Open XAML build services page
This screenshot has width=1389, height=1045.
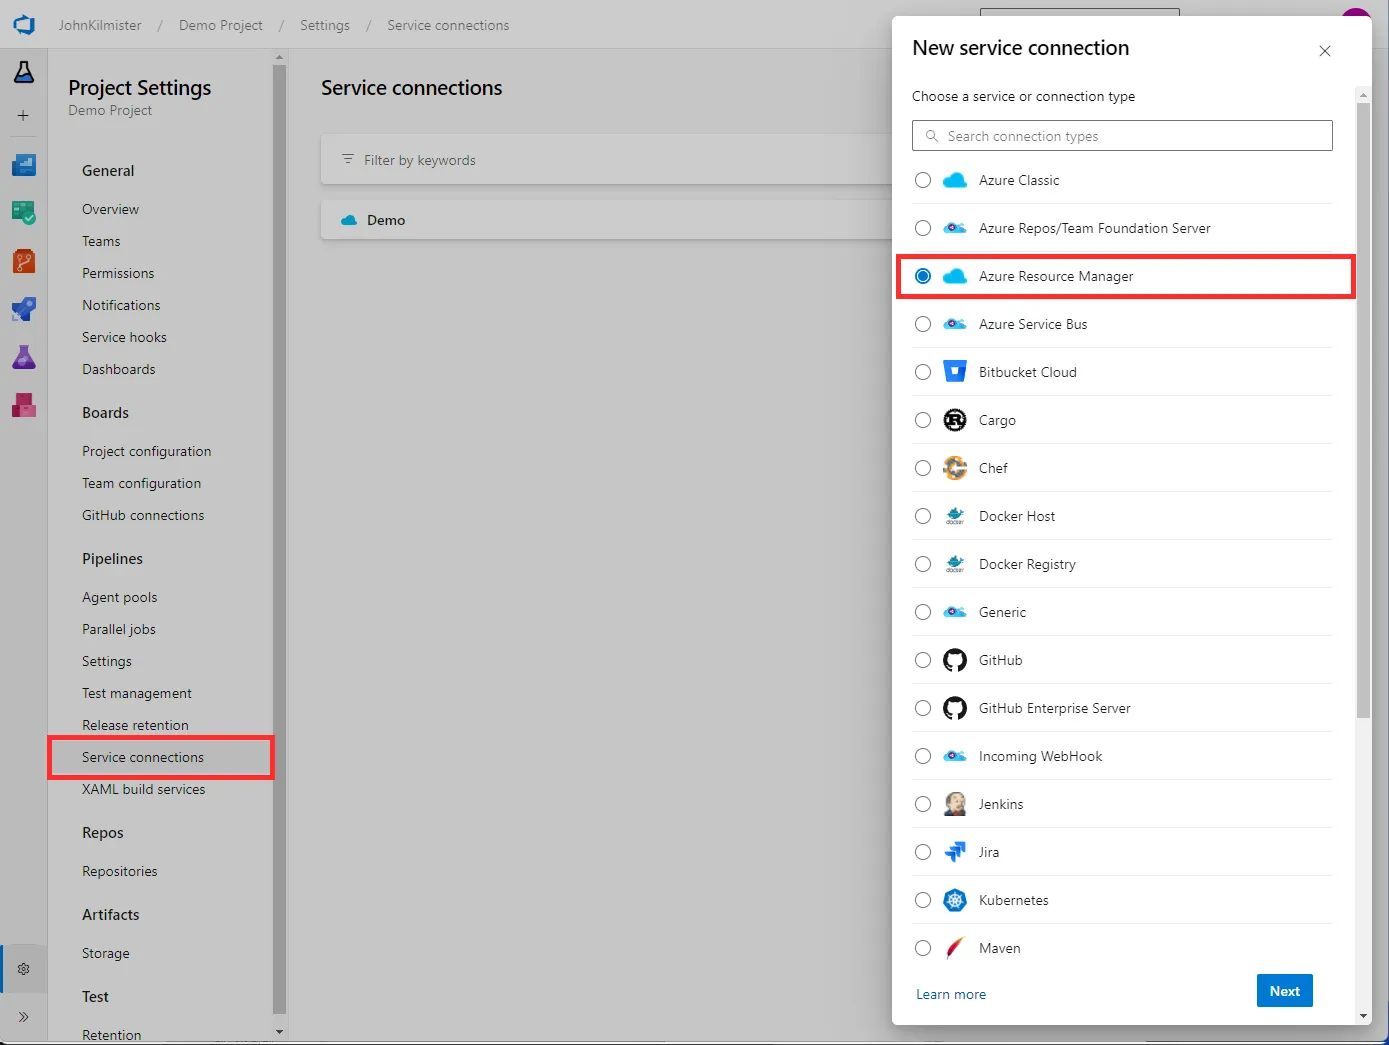[x=143, y=789]
